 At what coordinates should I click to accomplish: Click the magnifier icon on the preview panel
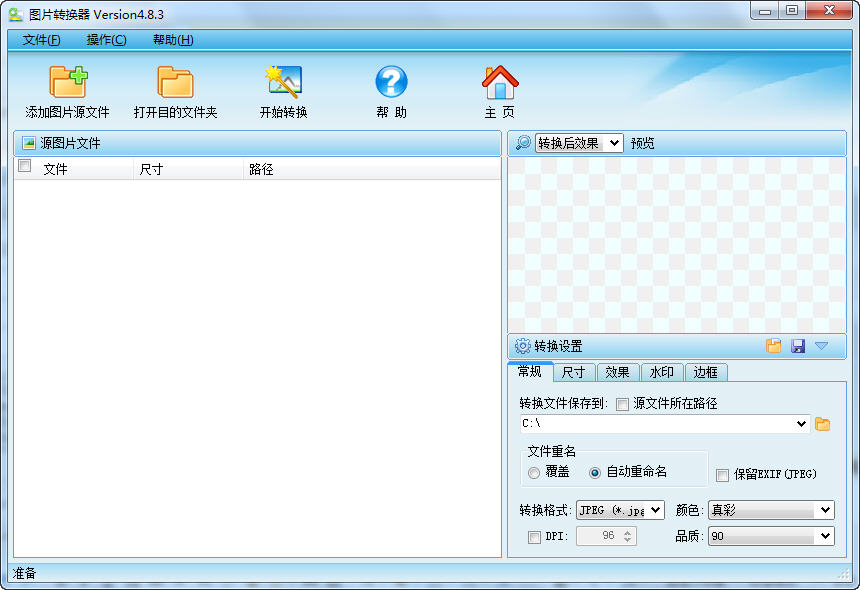[x=524, y=142]
